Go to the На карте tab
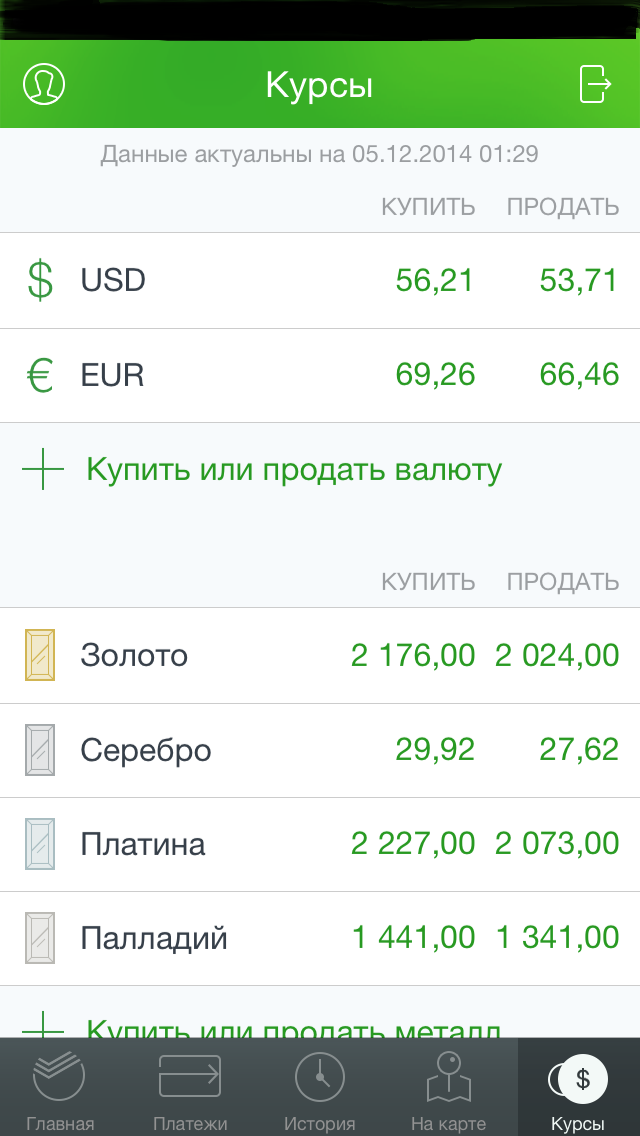This screenshot has height=1136, width=640. (448, 1088)
